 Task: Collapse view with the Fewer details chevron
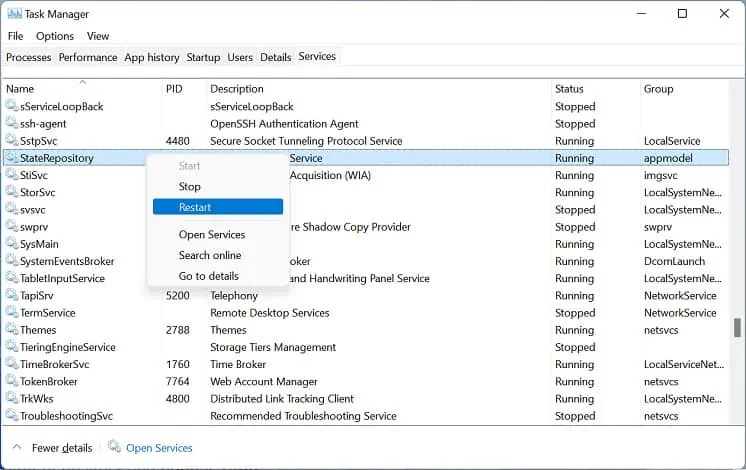click(17, 447)
